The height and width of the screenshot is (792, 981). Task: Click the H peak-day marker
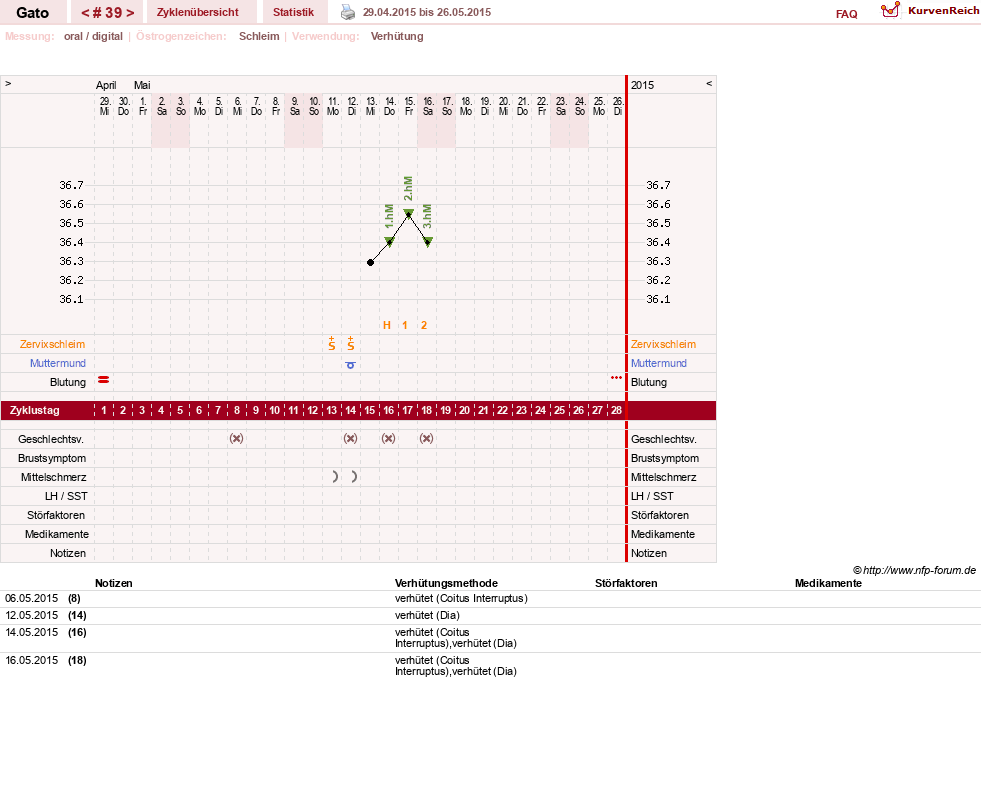(x=387, y=325)
